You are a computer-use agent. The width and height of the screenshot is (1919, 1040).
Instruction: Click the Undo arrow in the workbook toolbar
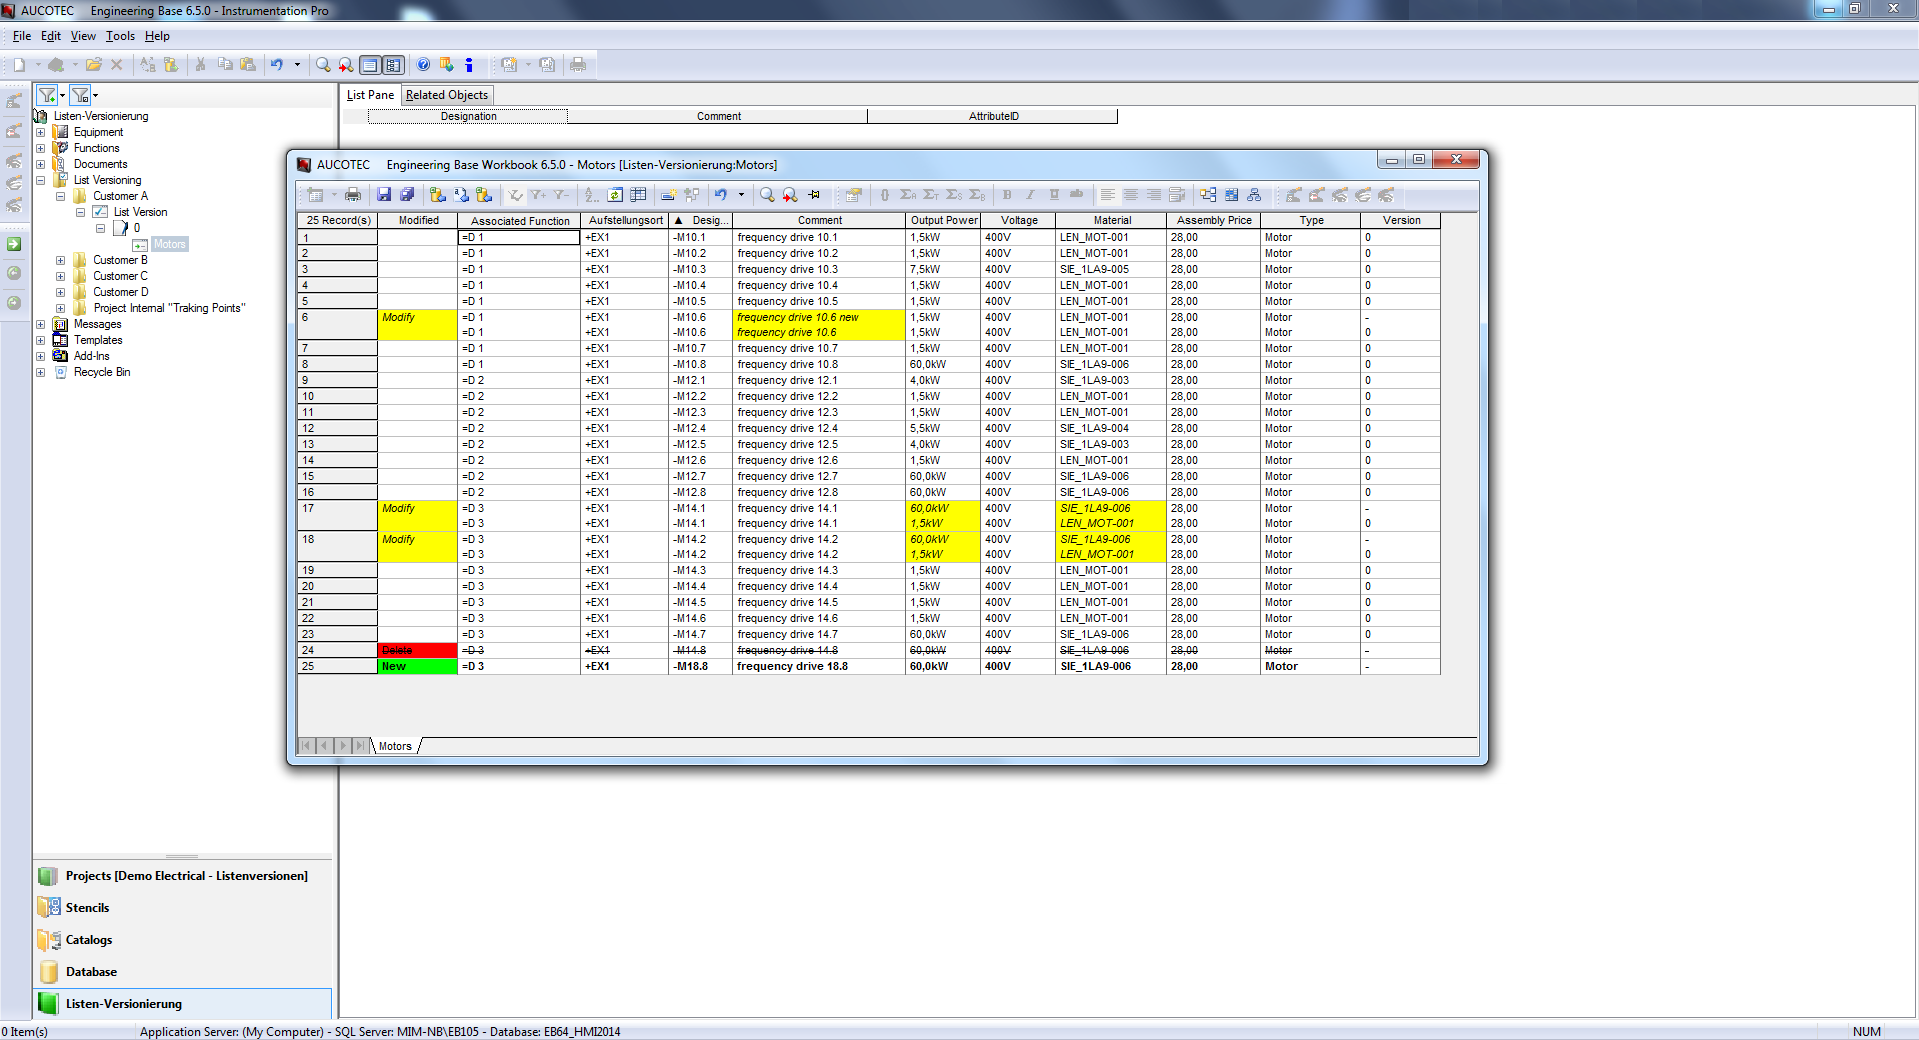720,195
